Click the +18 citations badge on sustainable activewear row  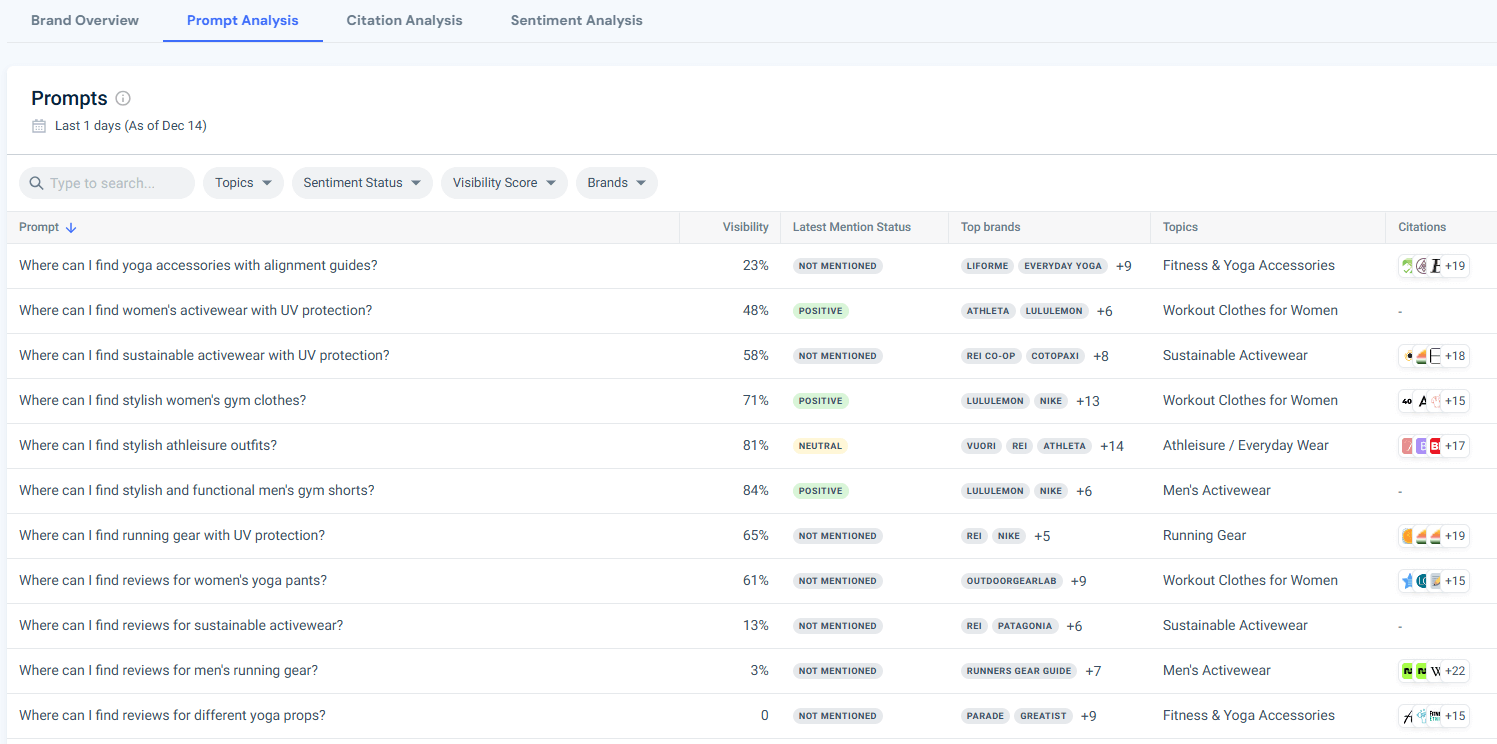[x=1456, y=355]
